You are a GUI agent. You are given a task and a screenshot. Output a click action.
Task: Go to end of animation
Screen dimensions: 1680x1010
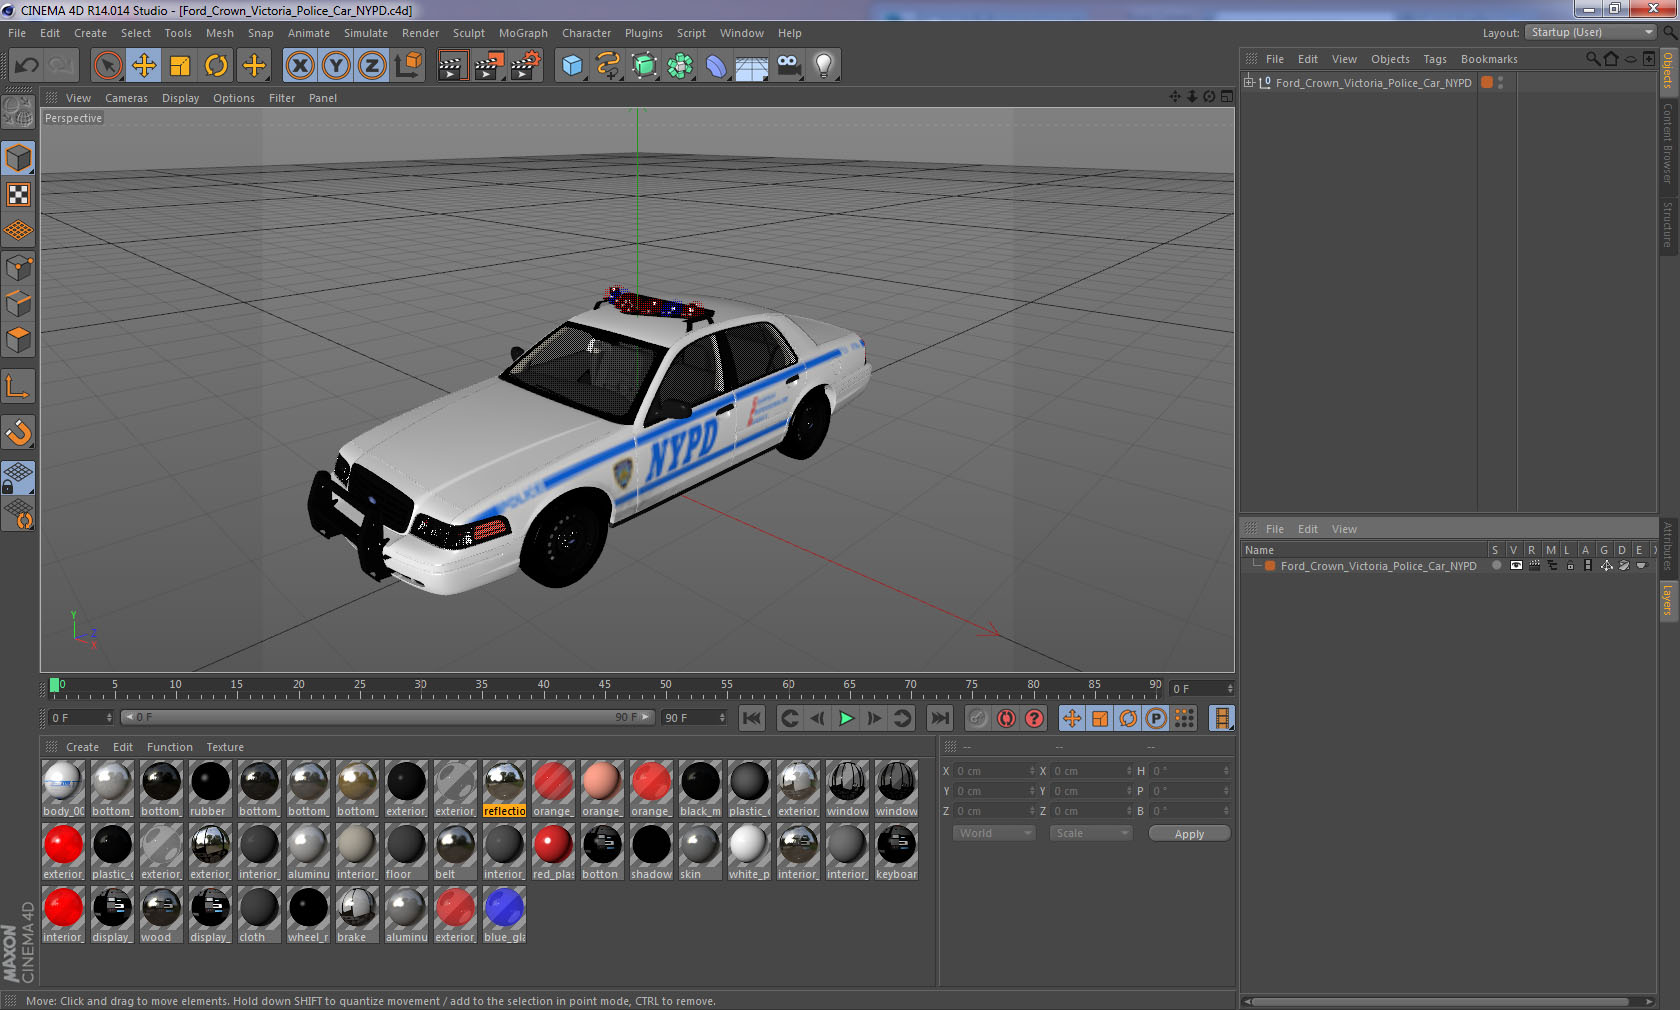(x=940, y=718)
